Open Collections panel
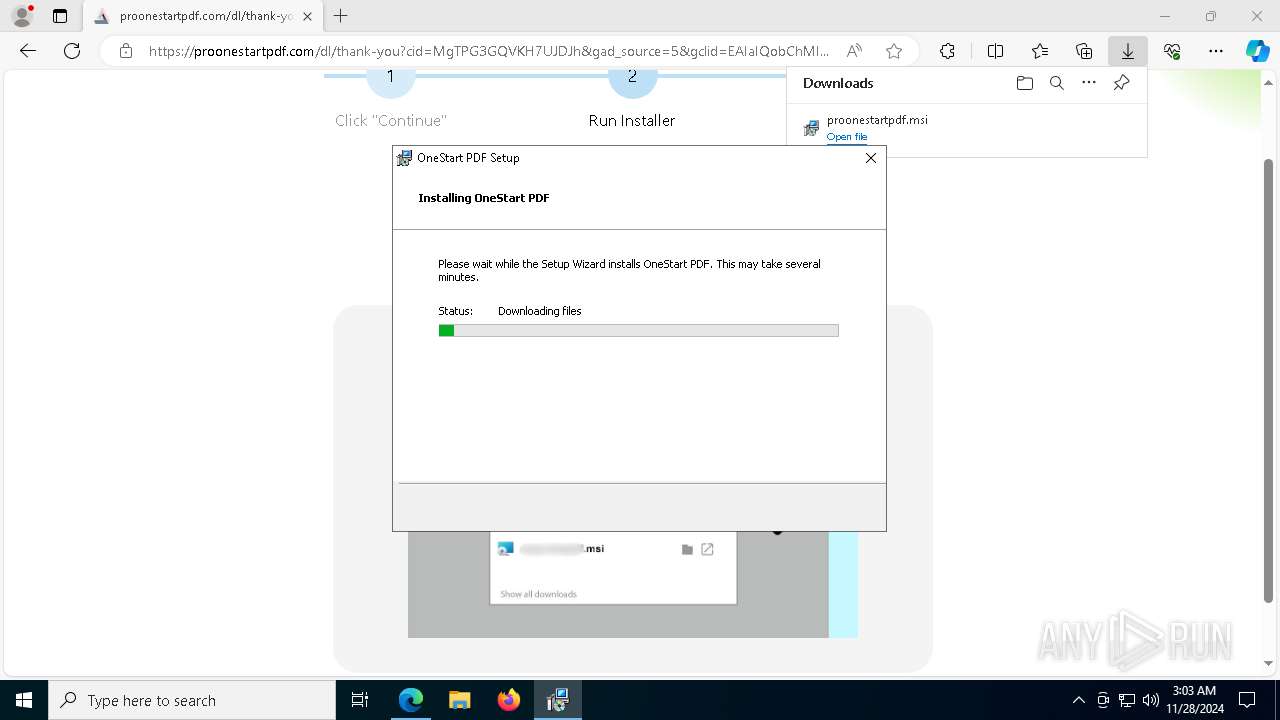This screenshot has height=720, width=1280. [x=1084, y=51]
